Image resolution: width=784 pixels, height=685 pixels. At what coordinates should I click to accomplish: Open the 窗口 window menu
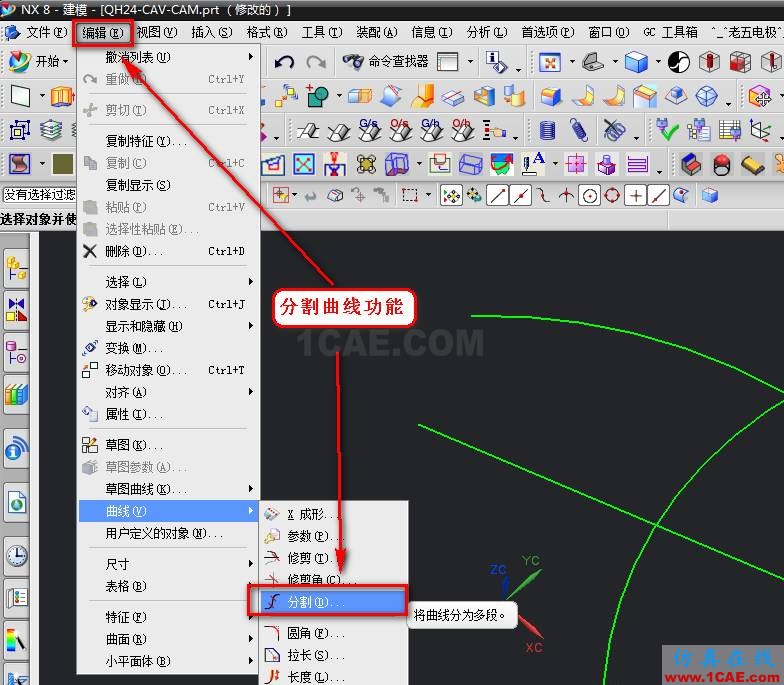point(608,32)
